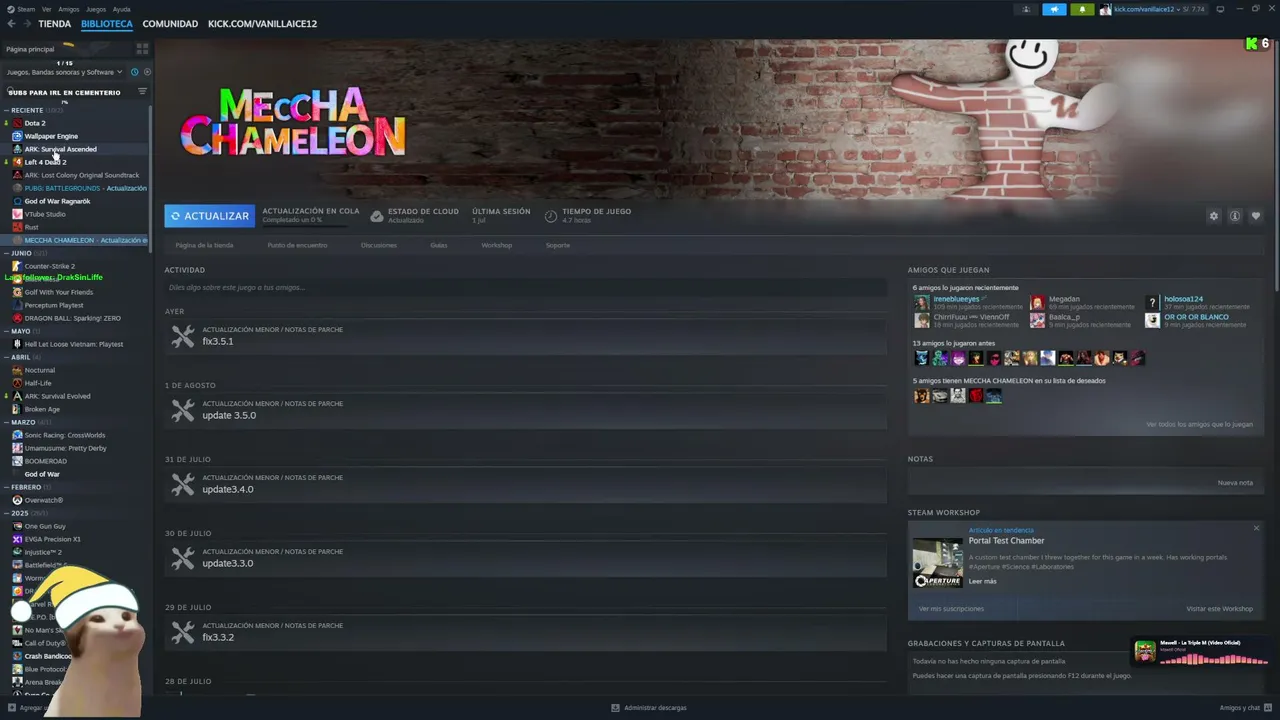The image size is (1280, 720).
Task: Open the fix3.5.1 patch notes wrench icon
Action: click(x=182, y=336)
